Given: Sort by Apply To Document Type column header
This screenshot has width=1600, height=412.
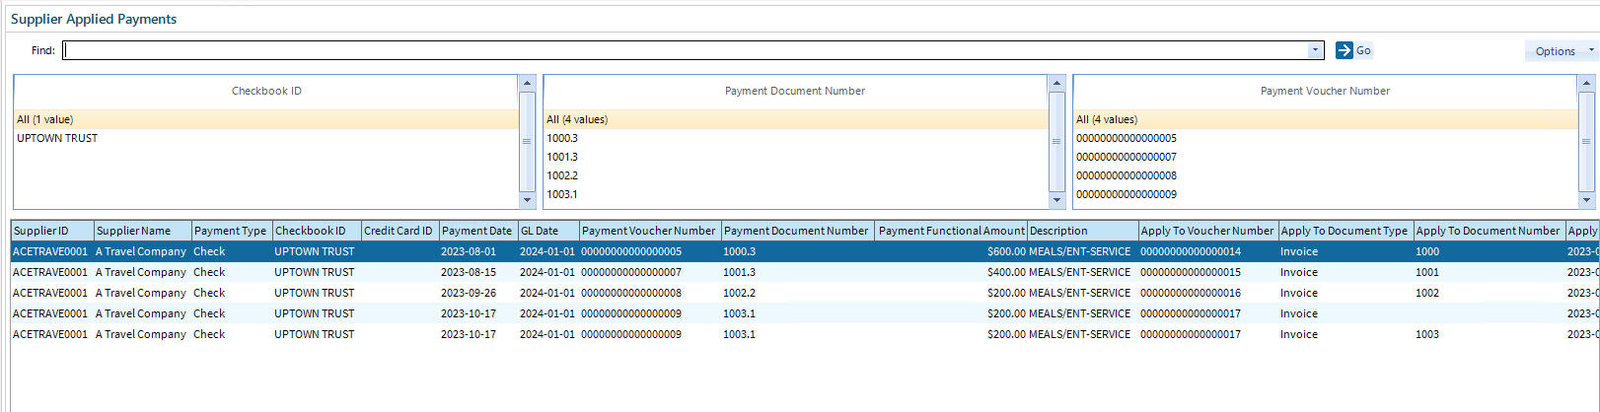Looking at the screenshot, I should coord(1346,231).
